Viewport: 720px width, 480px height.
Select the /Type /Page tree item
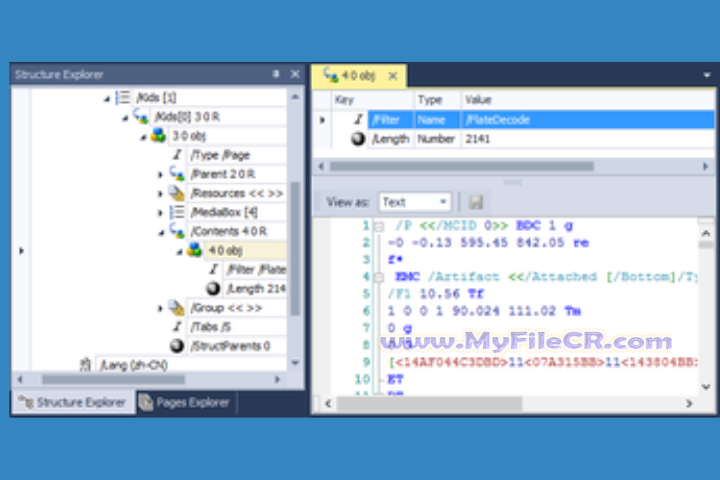tap(220, 155)
